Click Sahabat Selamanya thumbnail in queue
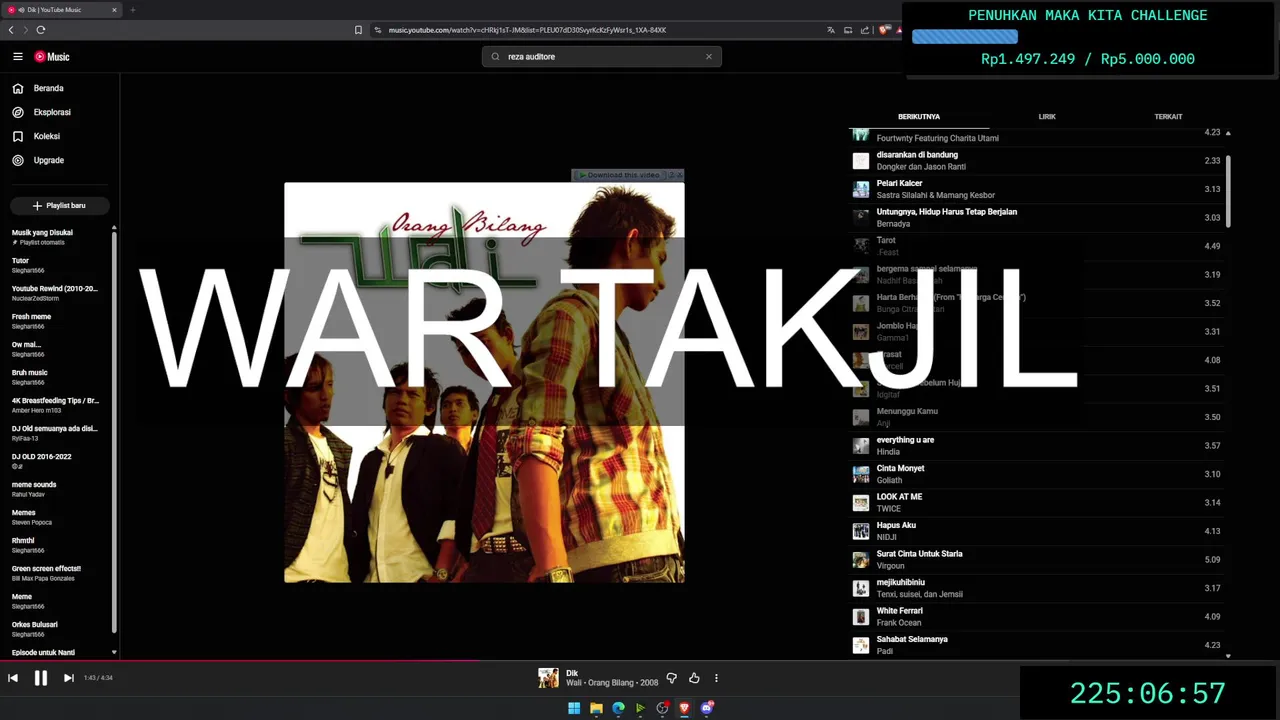 click(861, 645)
